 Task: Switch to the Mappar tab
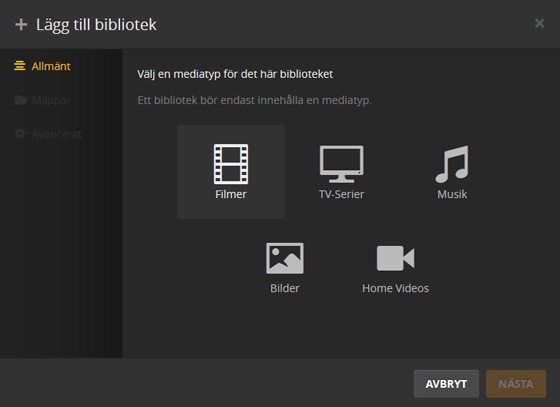click(x=42, y=100)
